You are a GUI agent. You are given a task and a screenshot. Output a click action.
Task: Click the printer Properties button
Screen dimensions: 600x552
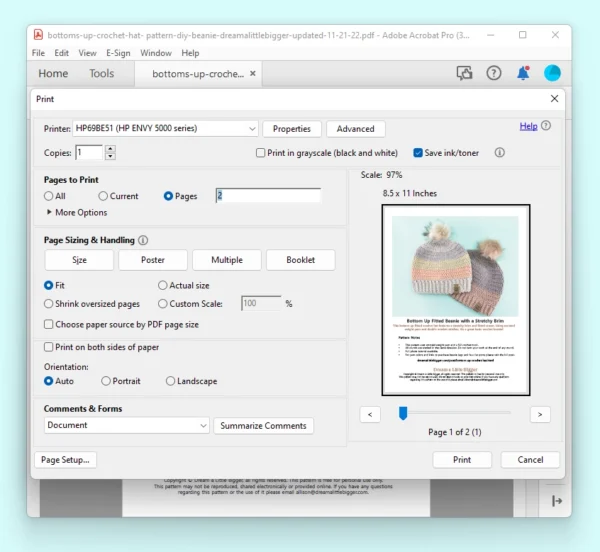[292, 129]
